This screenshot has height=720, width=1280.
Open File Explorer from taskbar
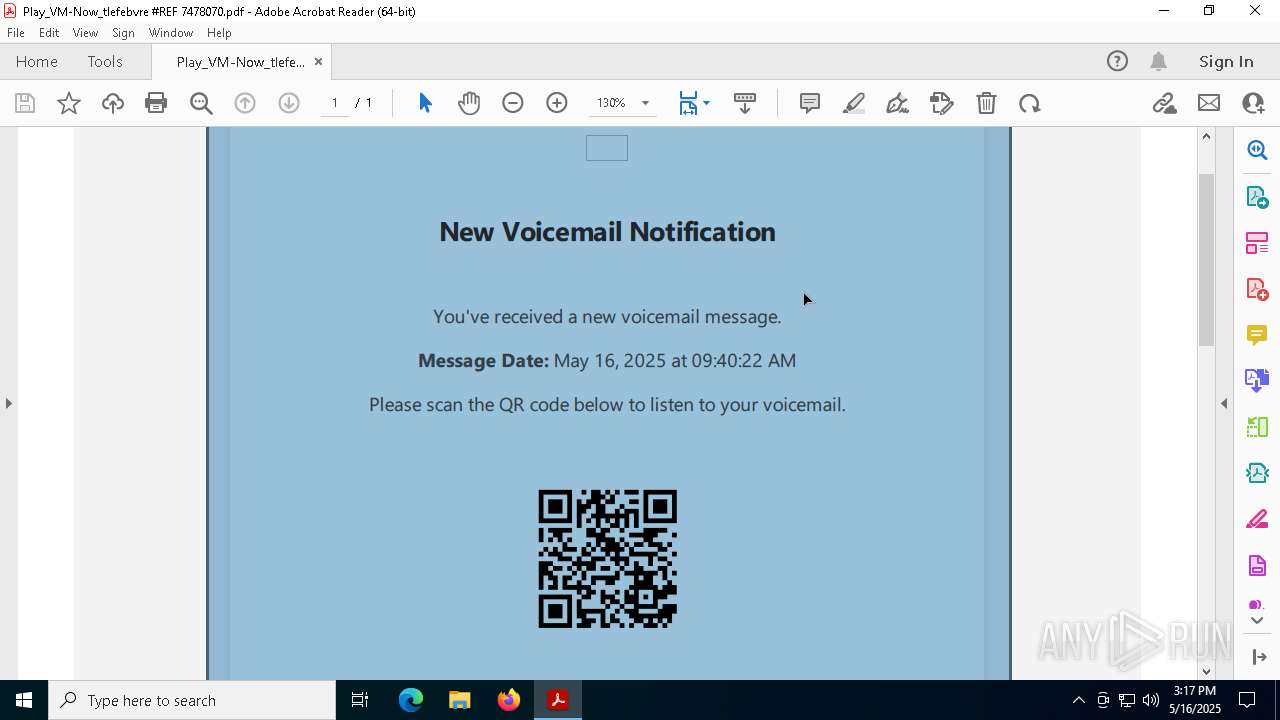coord(459,700)
